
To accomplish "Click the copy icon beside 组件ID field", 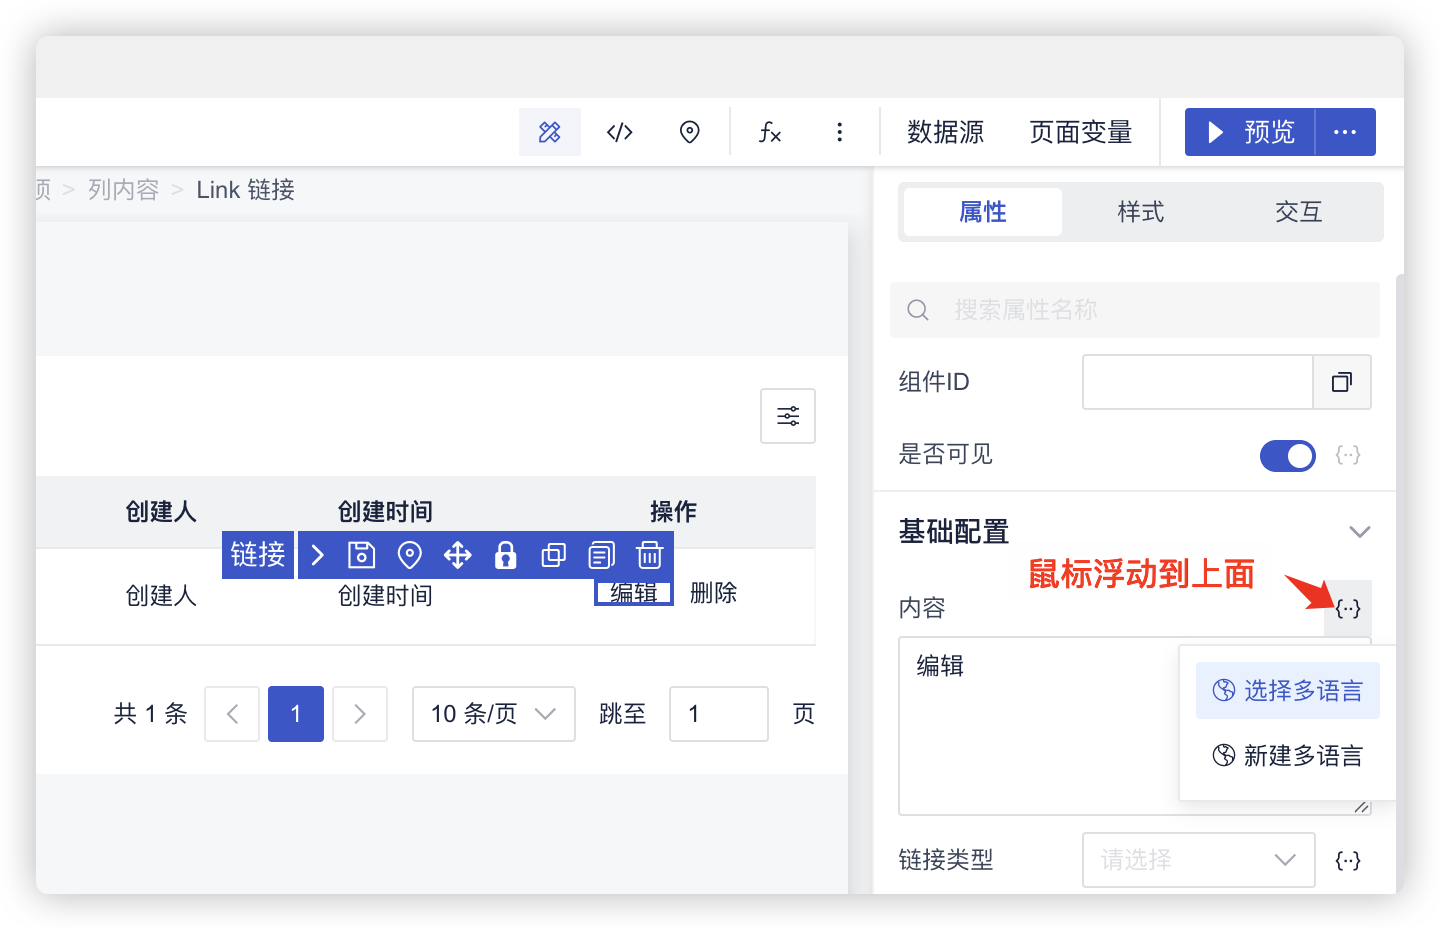I will (1342, 382).
